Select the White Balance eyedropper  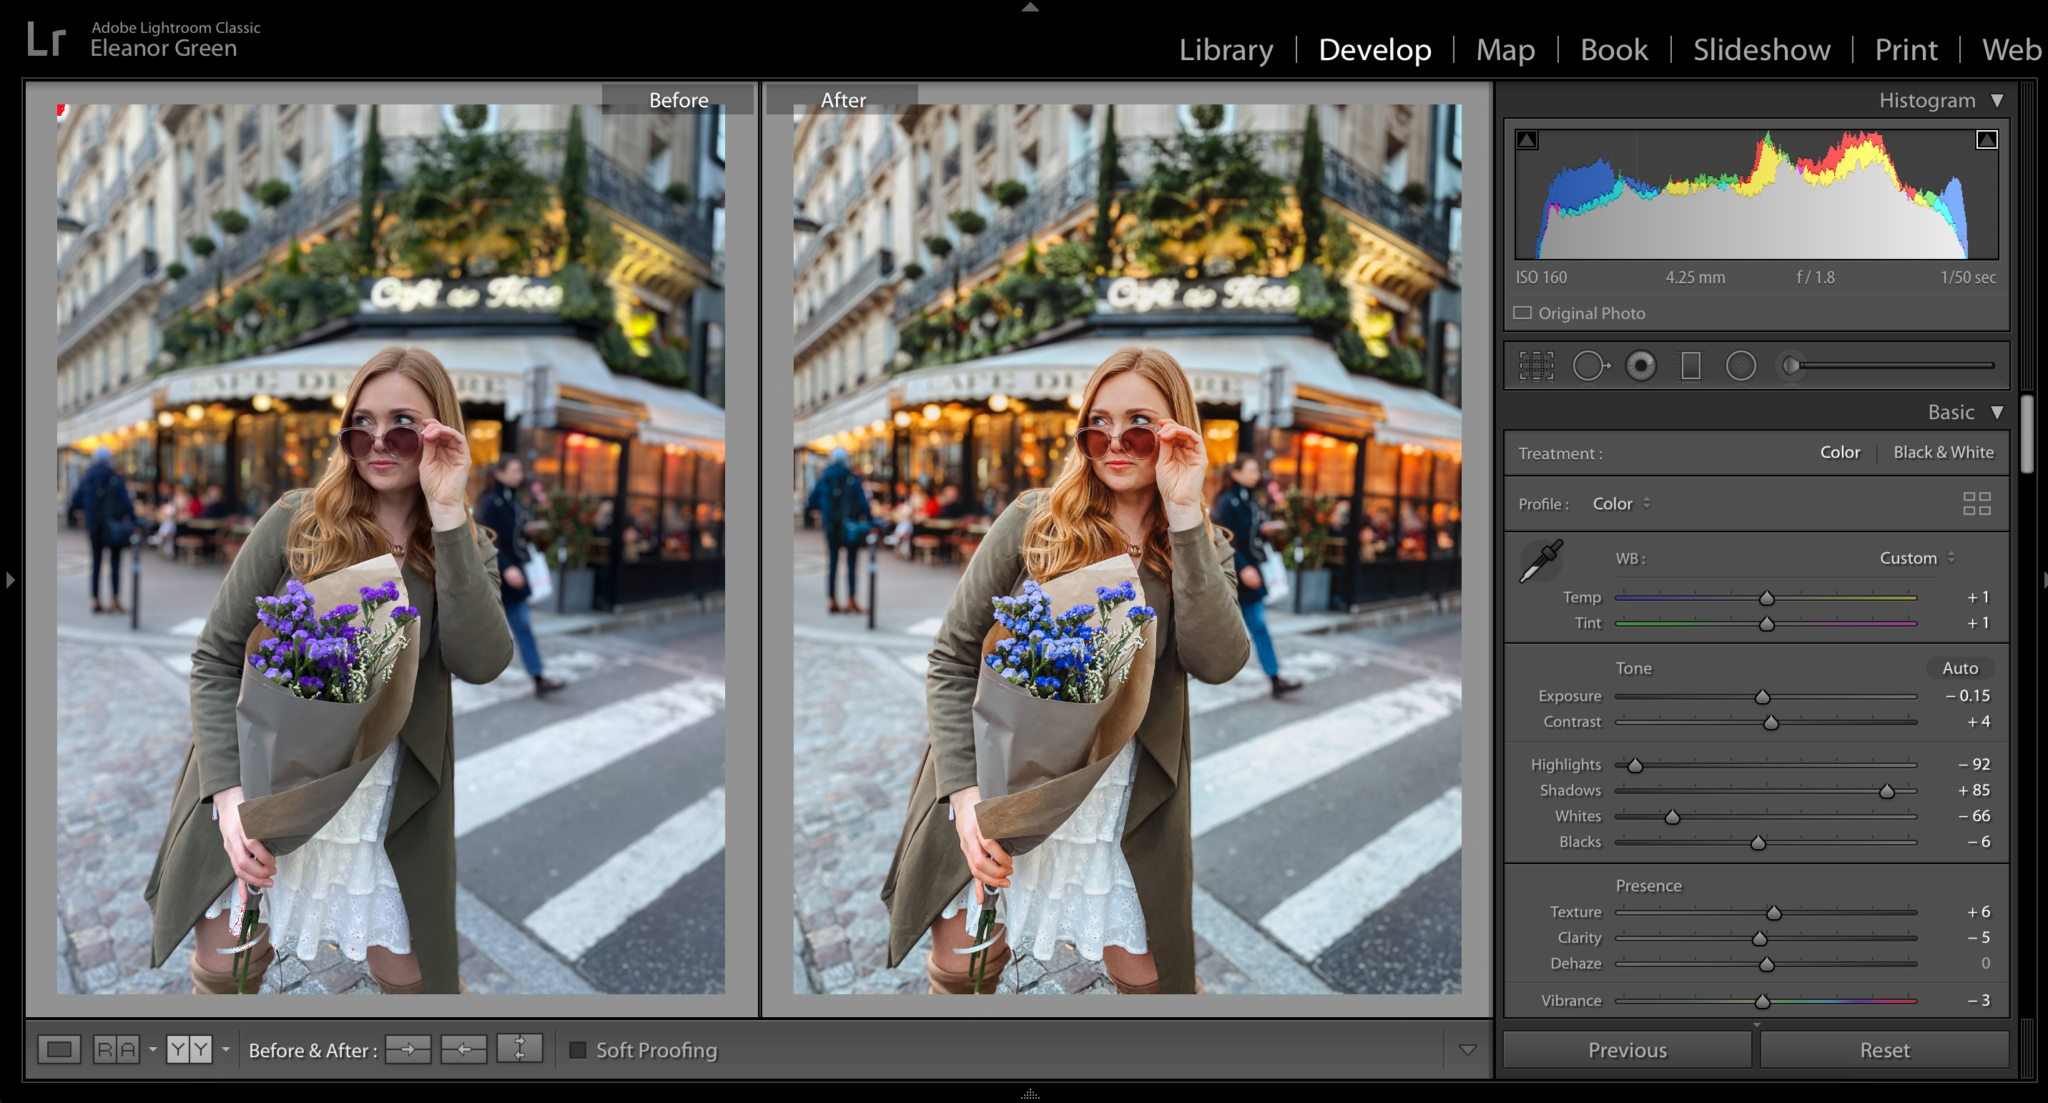tap(1541, 561)
